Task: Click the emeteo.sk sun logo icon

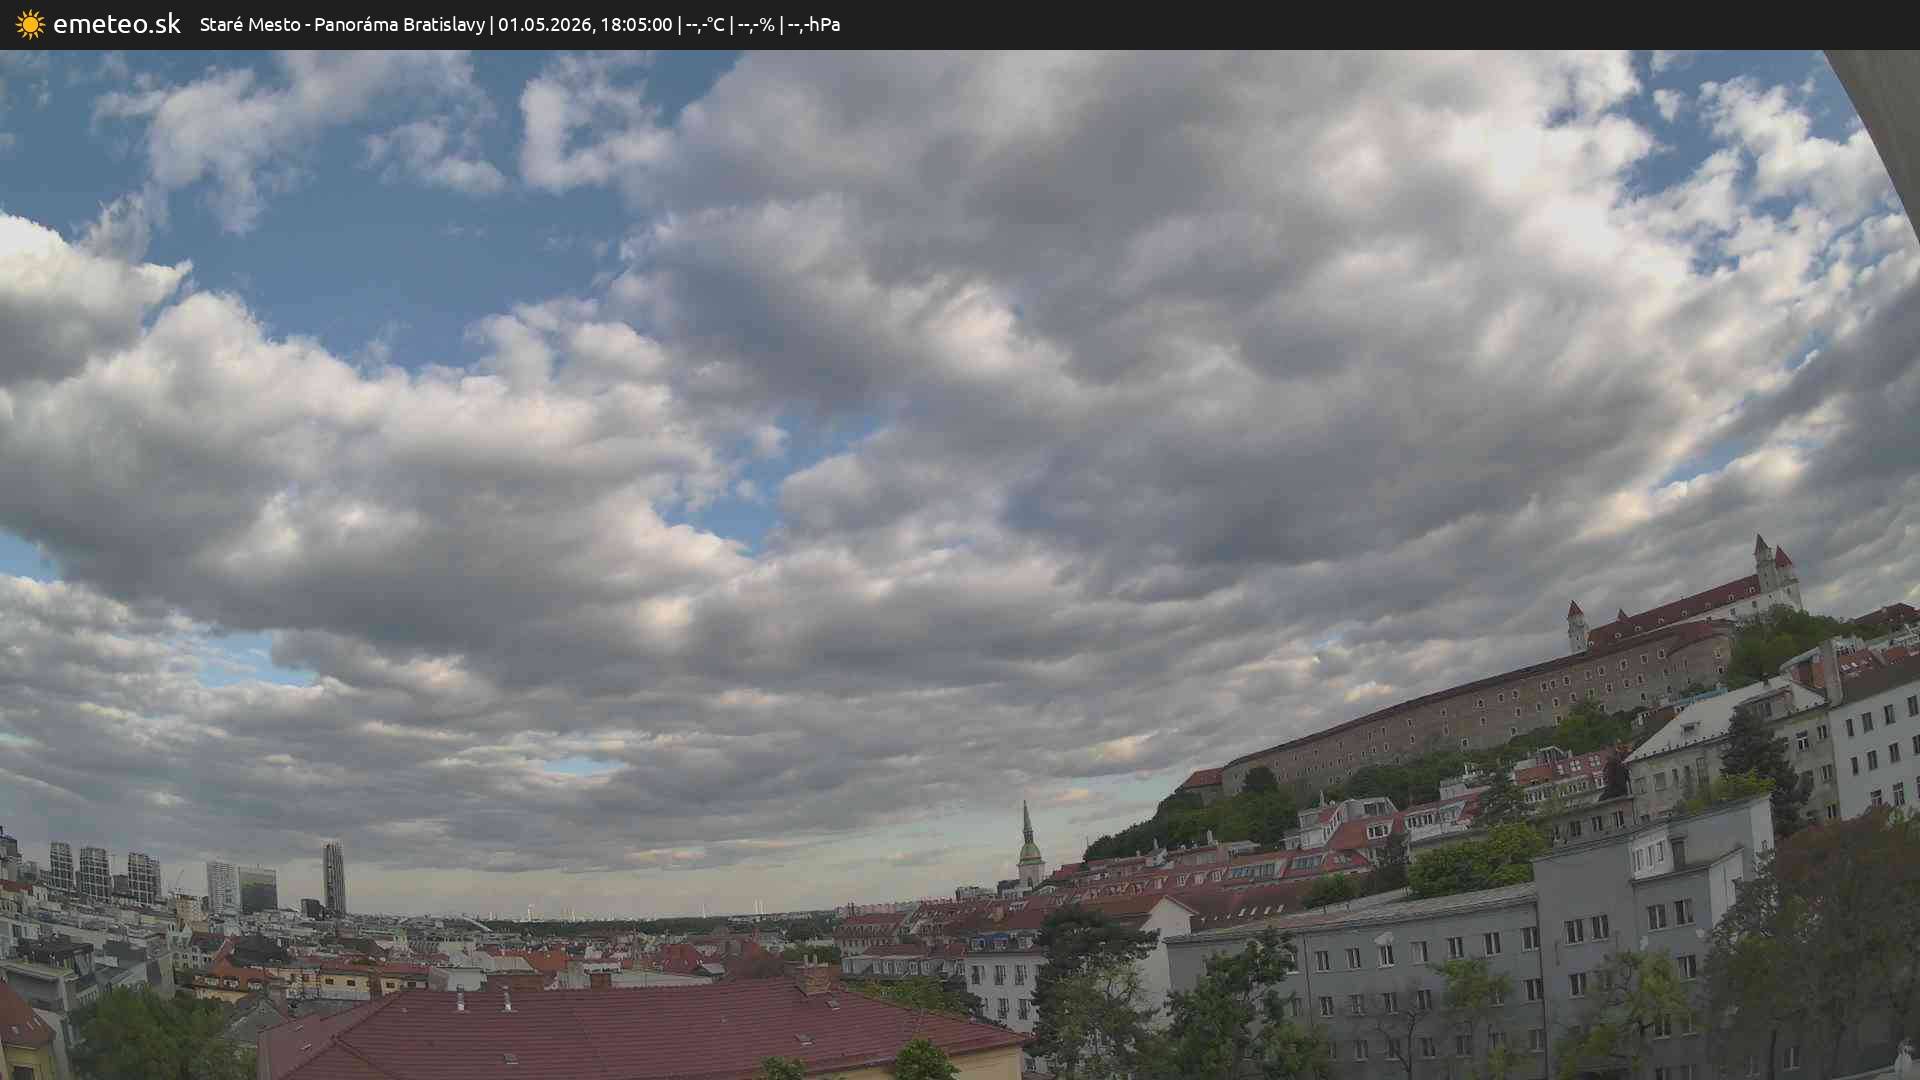Action: pos(30,24)
